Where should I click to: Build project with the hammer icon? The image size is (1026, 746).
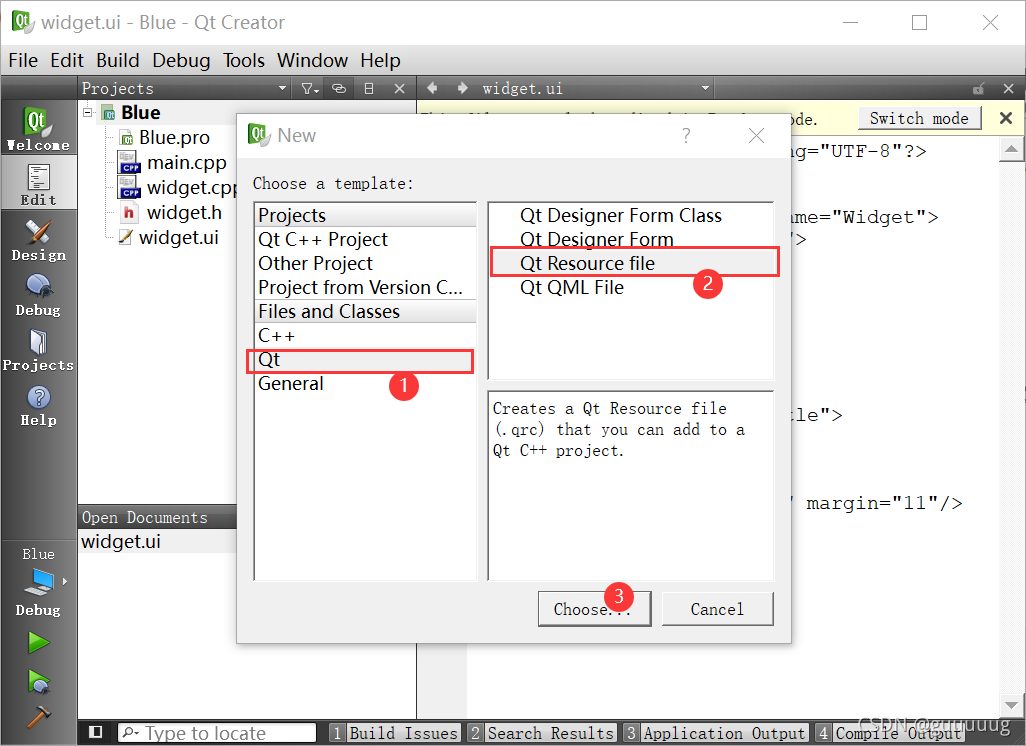[x=39, y=716]
